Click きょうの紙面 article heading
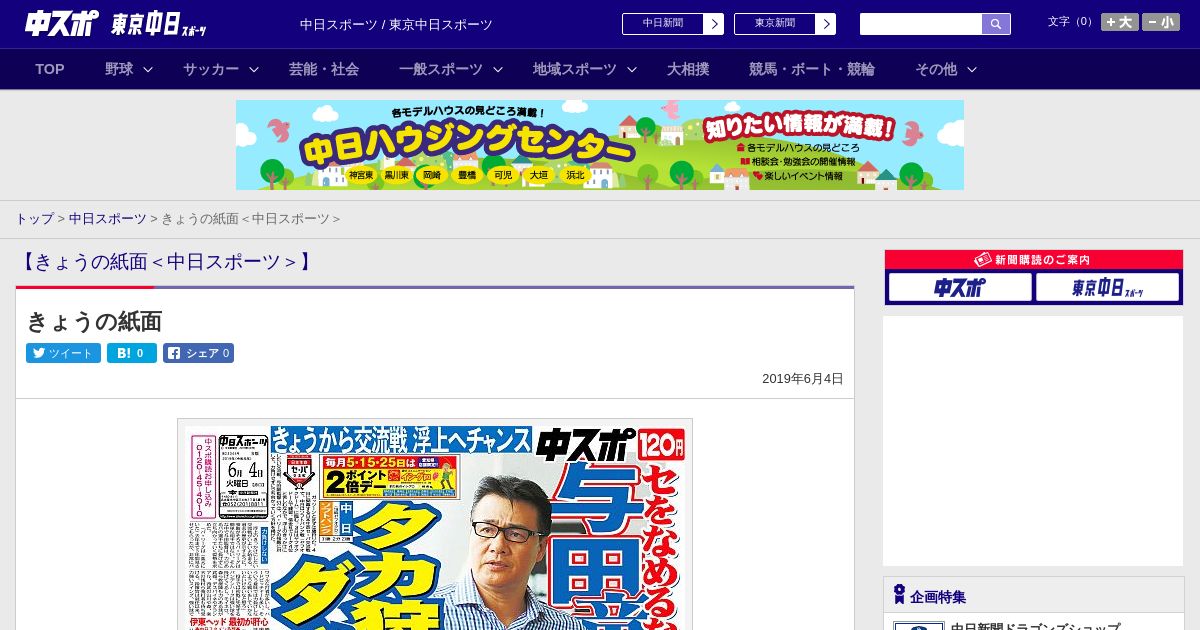Image resolution: width=1200 pixels, height=630 pixels. tap(94, 322)
